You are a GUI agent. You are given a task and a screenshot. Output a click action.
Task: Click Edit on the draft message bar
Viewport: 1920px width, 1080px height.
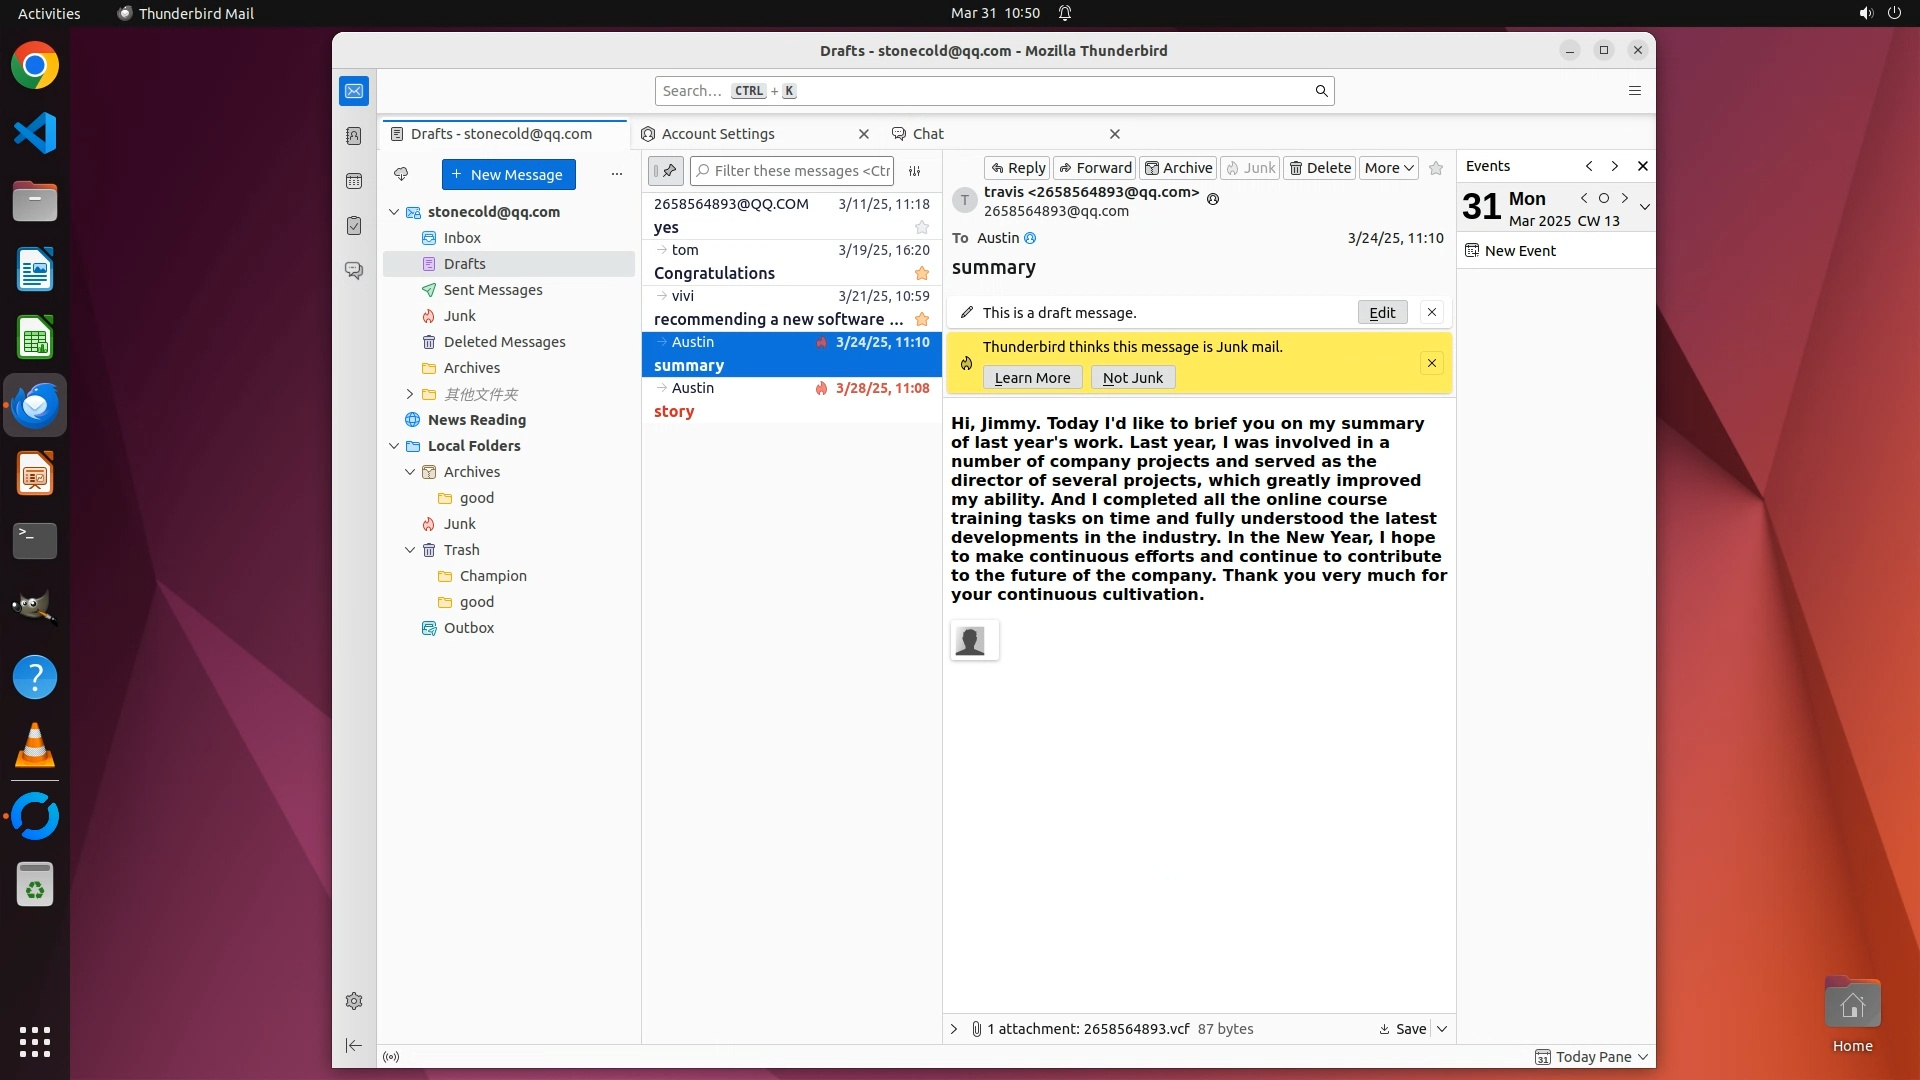tap(1382, 313)
